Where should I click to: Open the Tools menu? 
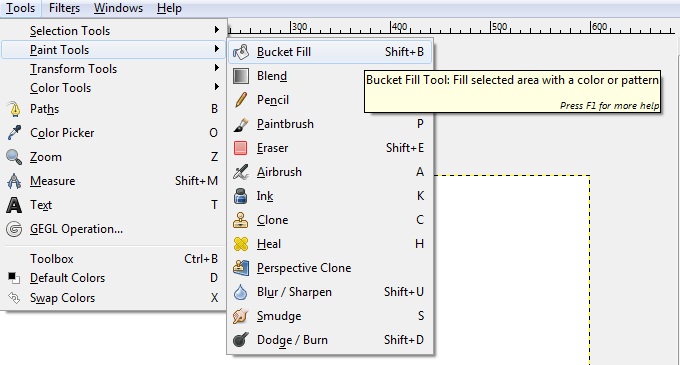(x=20, y=8)
